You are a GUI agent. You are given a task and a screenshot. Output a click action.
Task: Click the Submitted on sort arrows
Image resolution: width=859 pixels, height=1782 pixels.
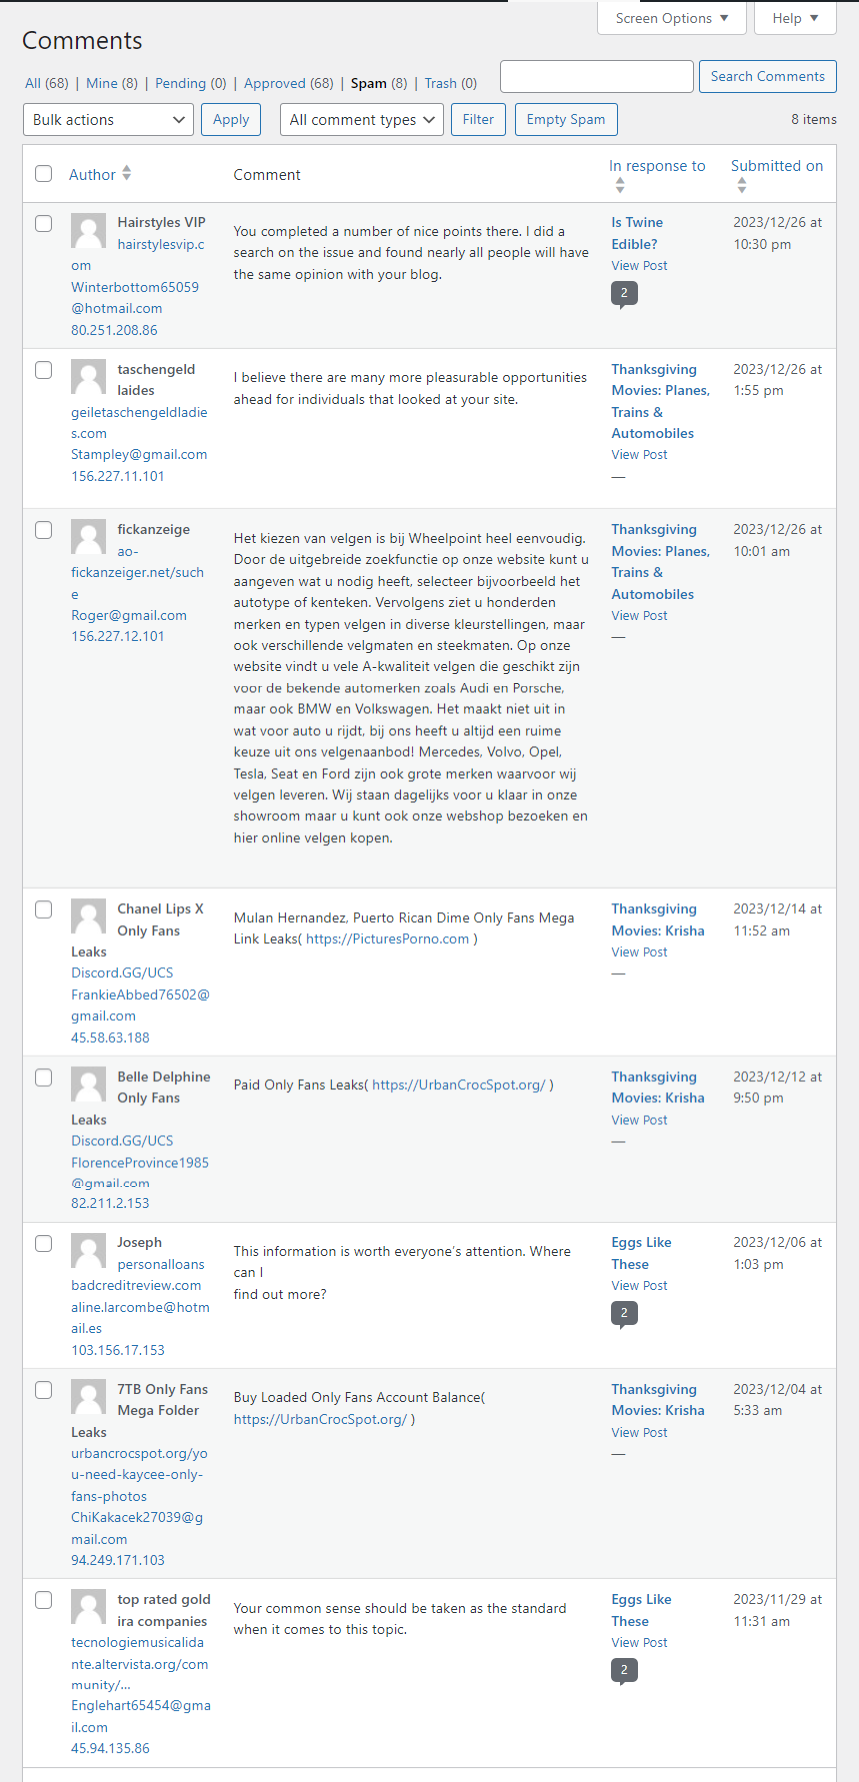click(741, 185)
